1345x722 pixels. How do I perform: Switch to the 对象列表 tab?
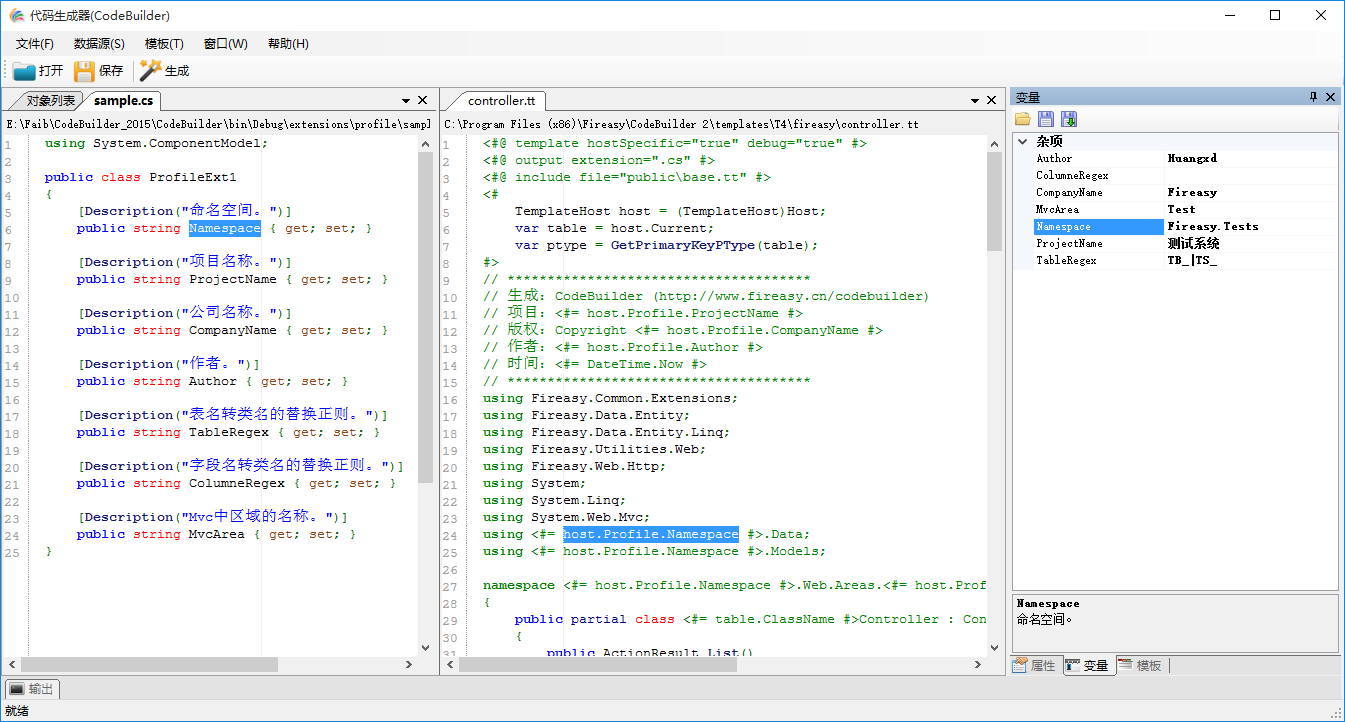(x=50, y=101)
